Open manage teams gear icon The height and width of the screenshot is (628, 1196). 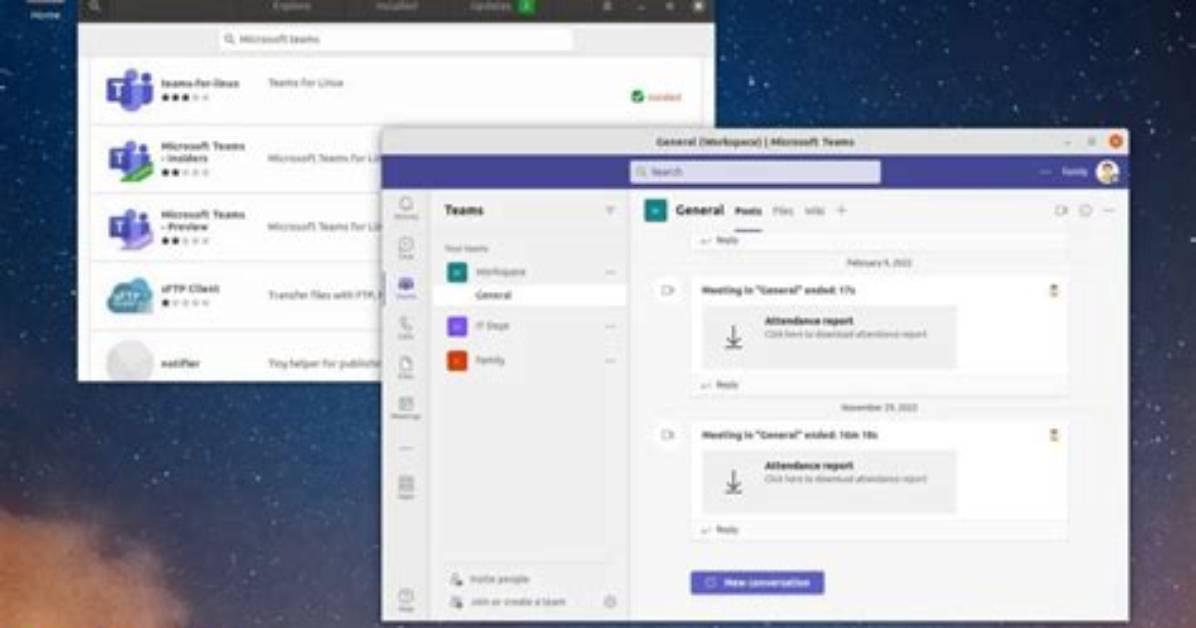click(610, 602)
